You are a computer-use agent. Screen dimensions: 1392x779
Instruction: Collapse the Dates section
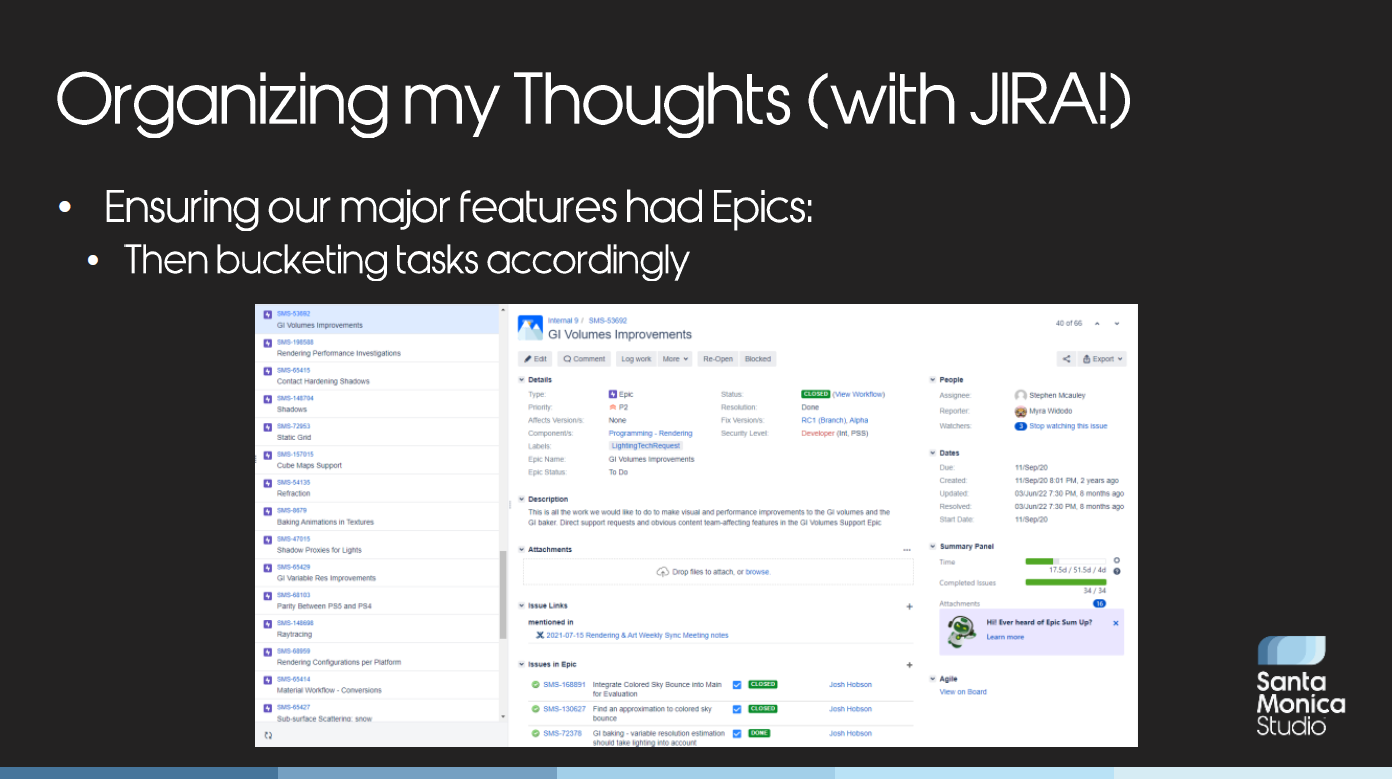click(x=933, y=453)
